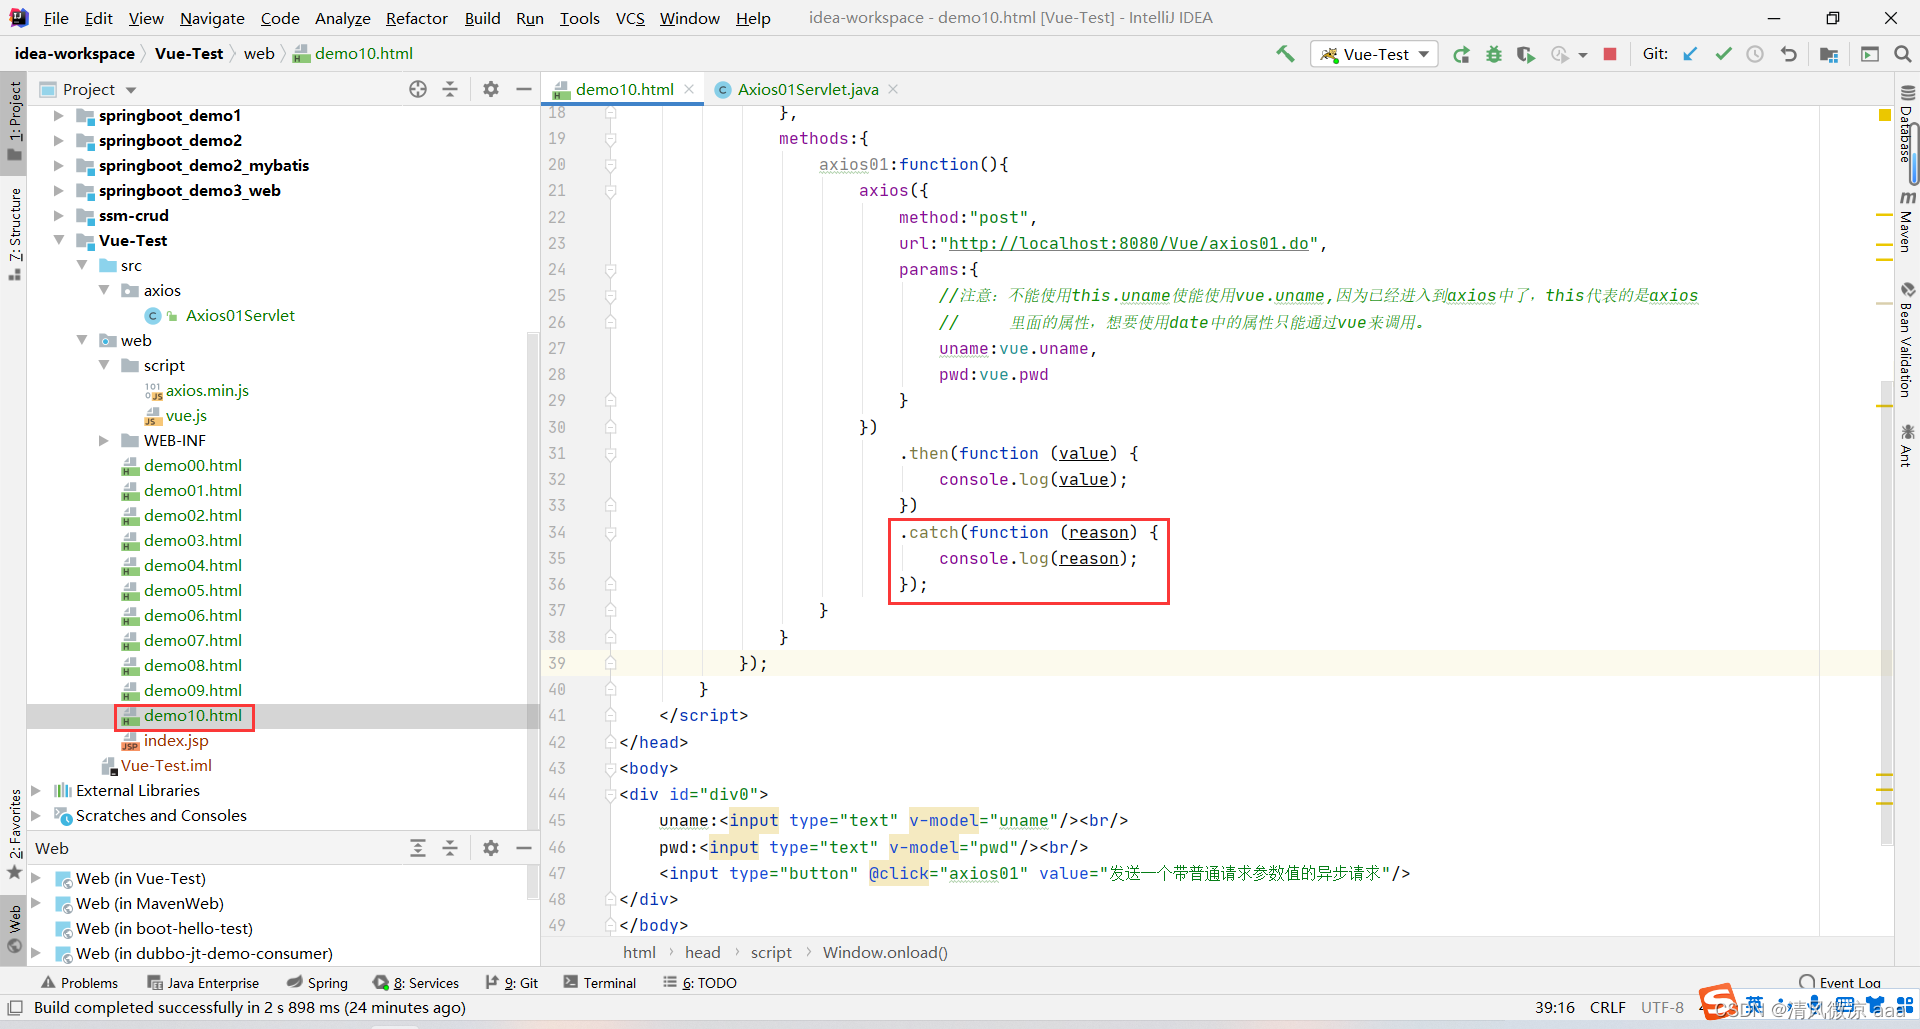Screen dimensions: 1920x1029
Task: Hide the Project panel with the minus icon
Action: 523,89
